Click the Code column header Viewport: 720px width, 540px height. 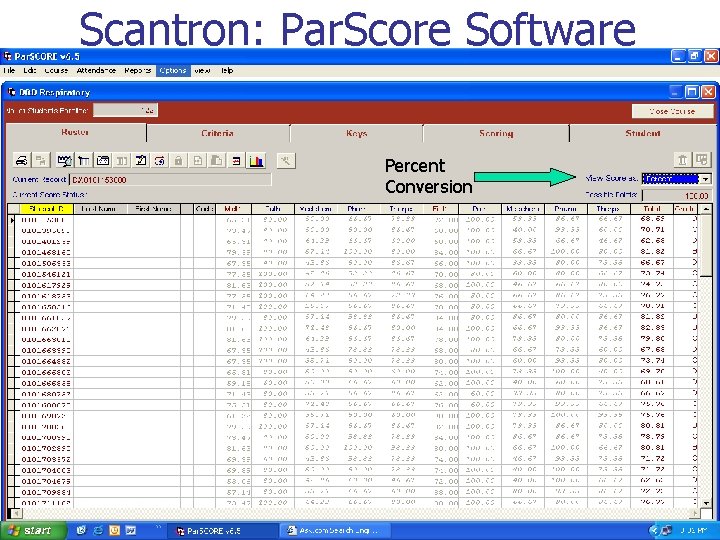pos(204,209)
